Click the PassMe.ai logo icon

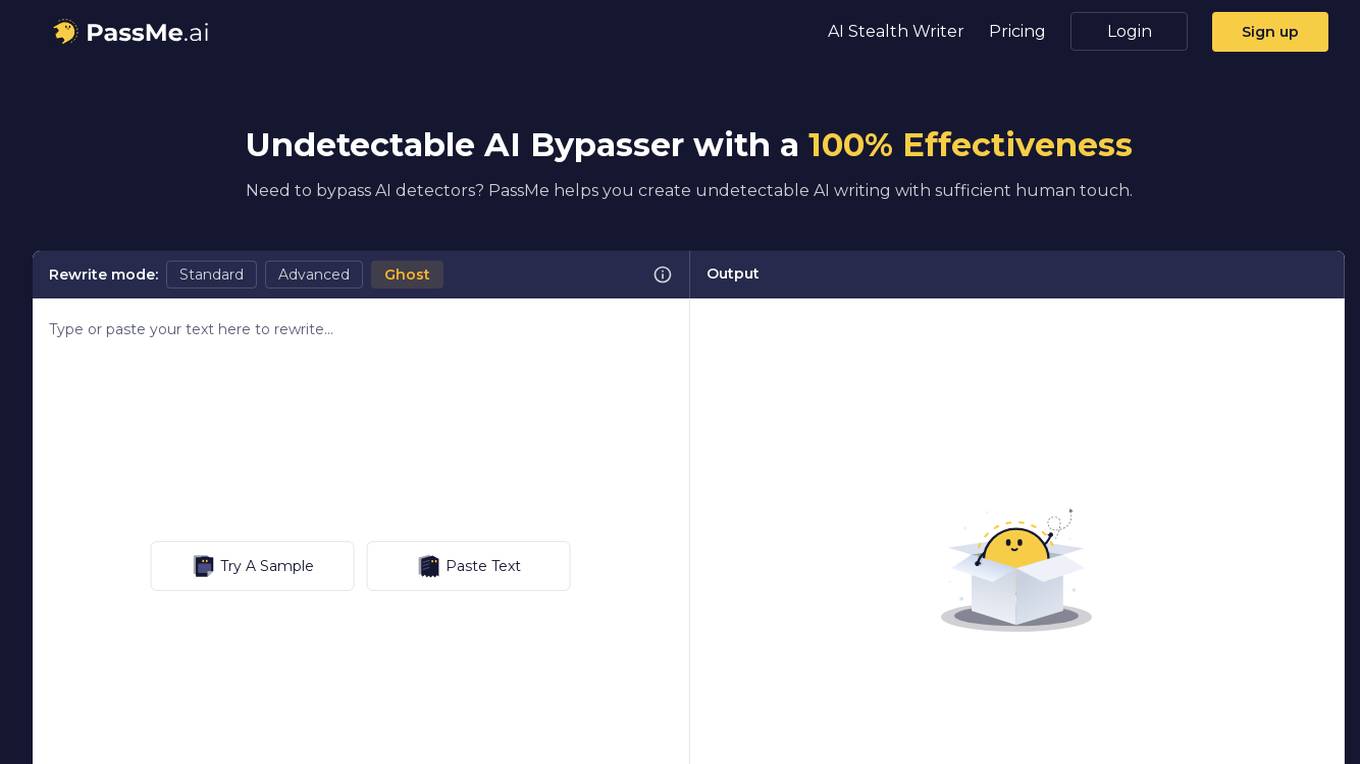point(66,32)
